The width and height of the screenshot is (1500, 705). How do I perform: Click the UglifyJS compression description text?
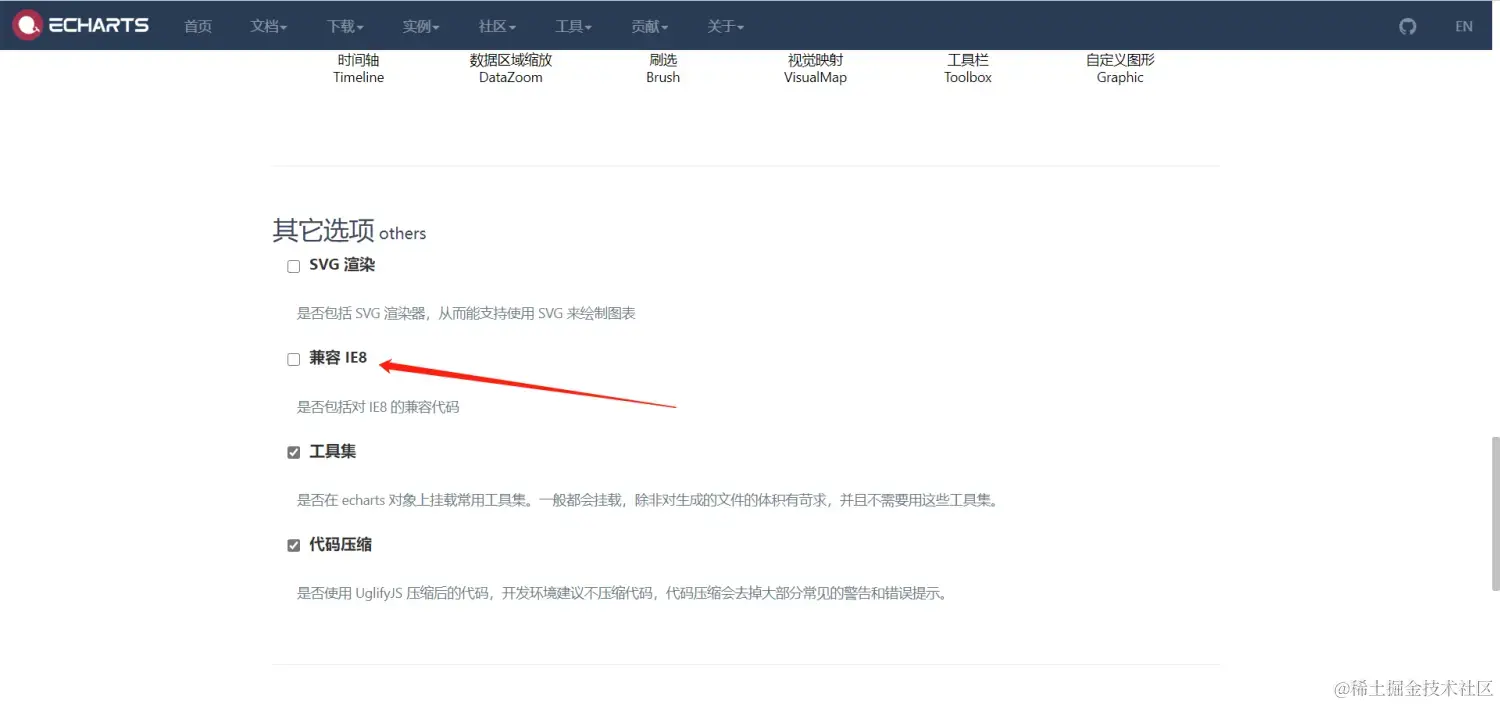pyautogui.click(x=621, y=593)
